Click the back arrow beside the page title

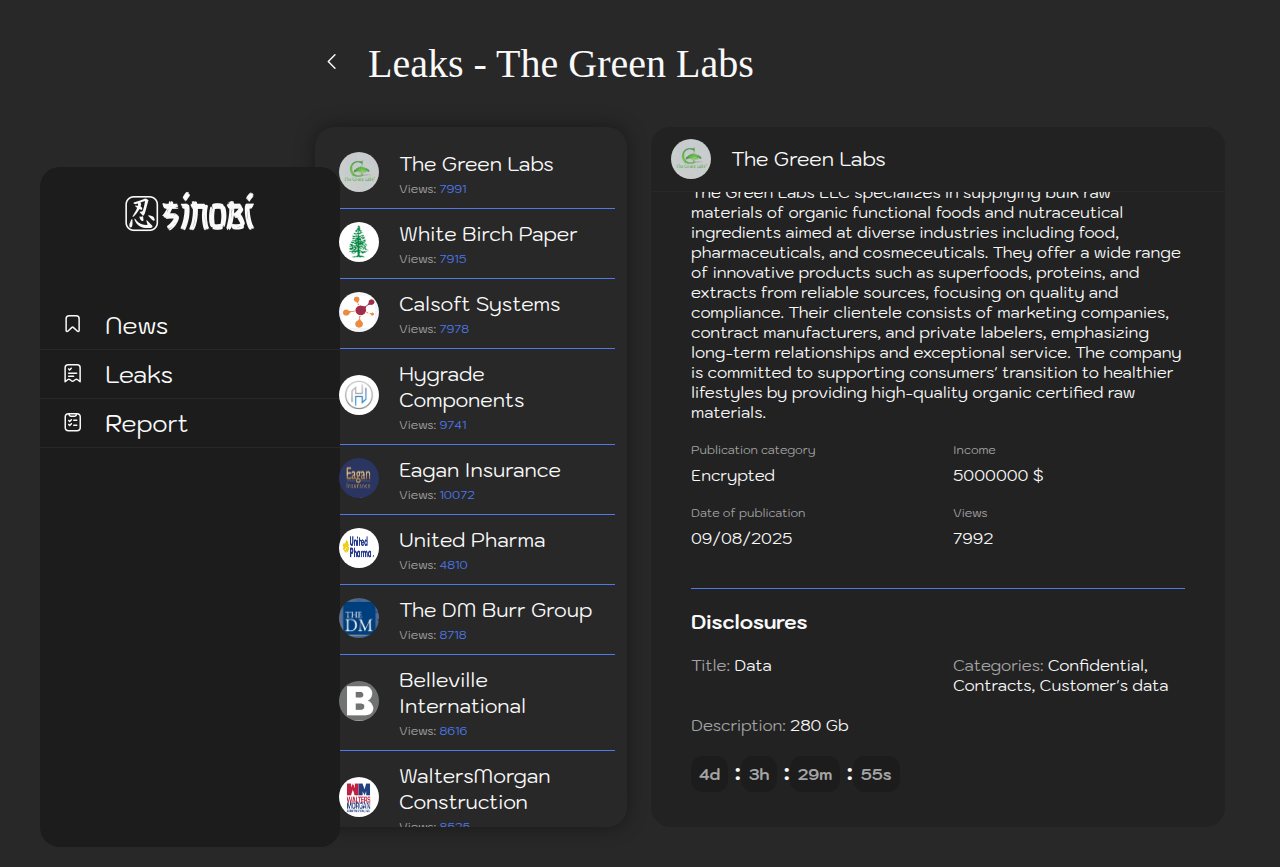pos(332,62)
